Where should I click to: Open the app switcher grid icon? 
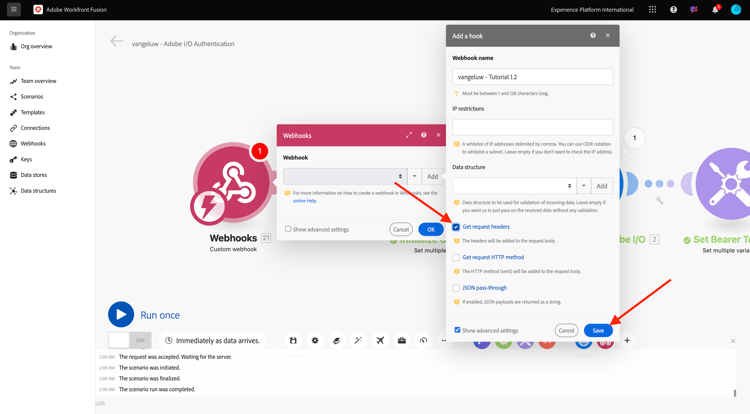click(x=652, y=10)
